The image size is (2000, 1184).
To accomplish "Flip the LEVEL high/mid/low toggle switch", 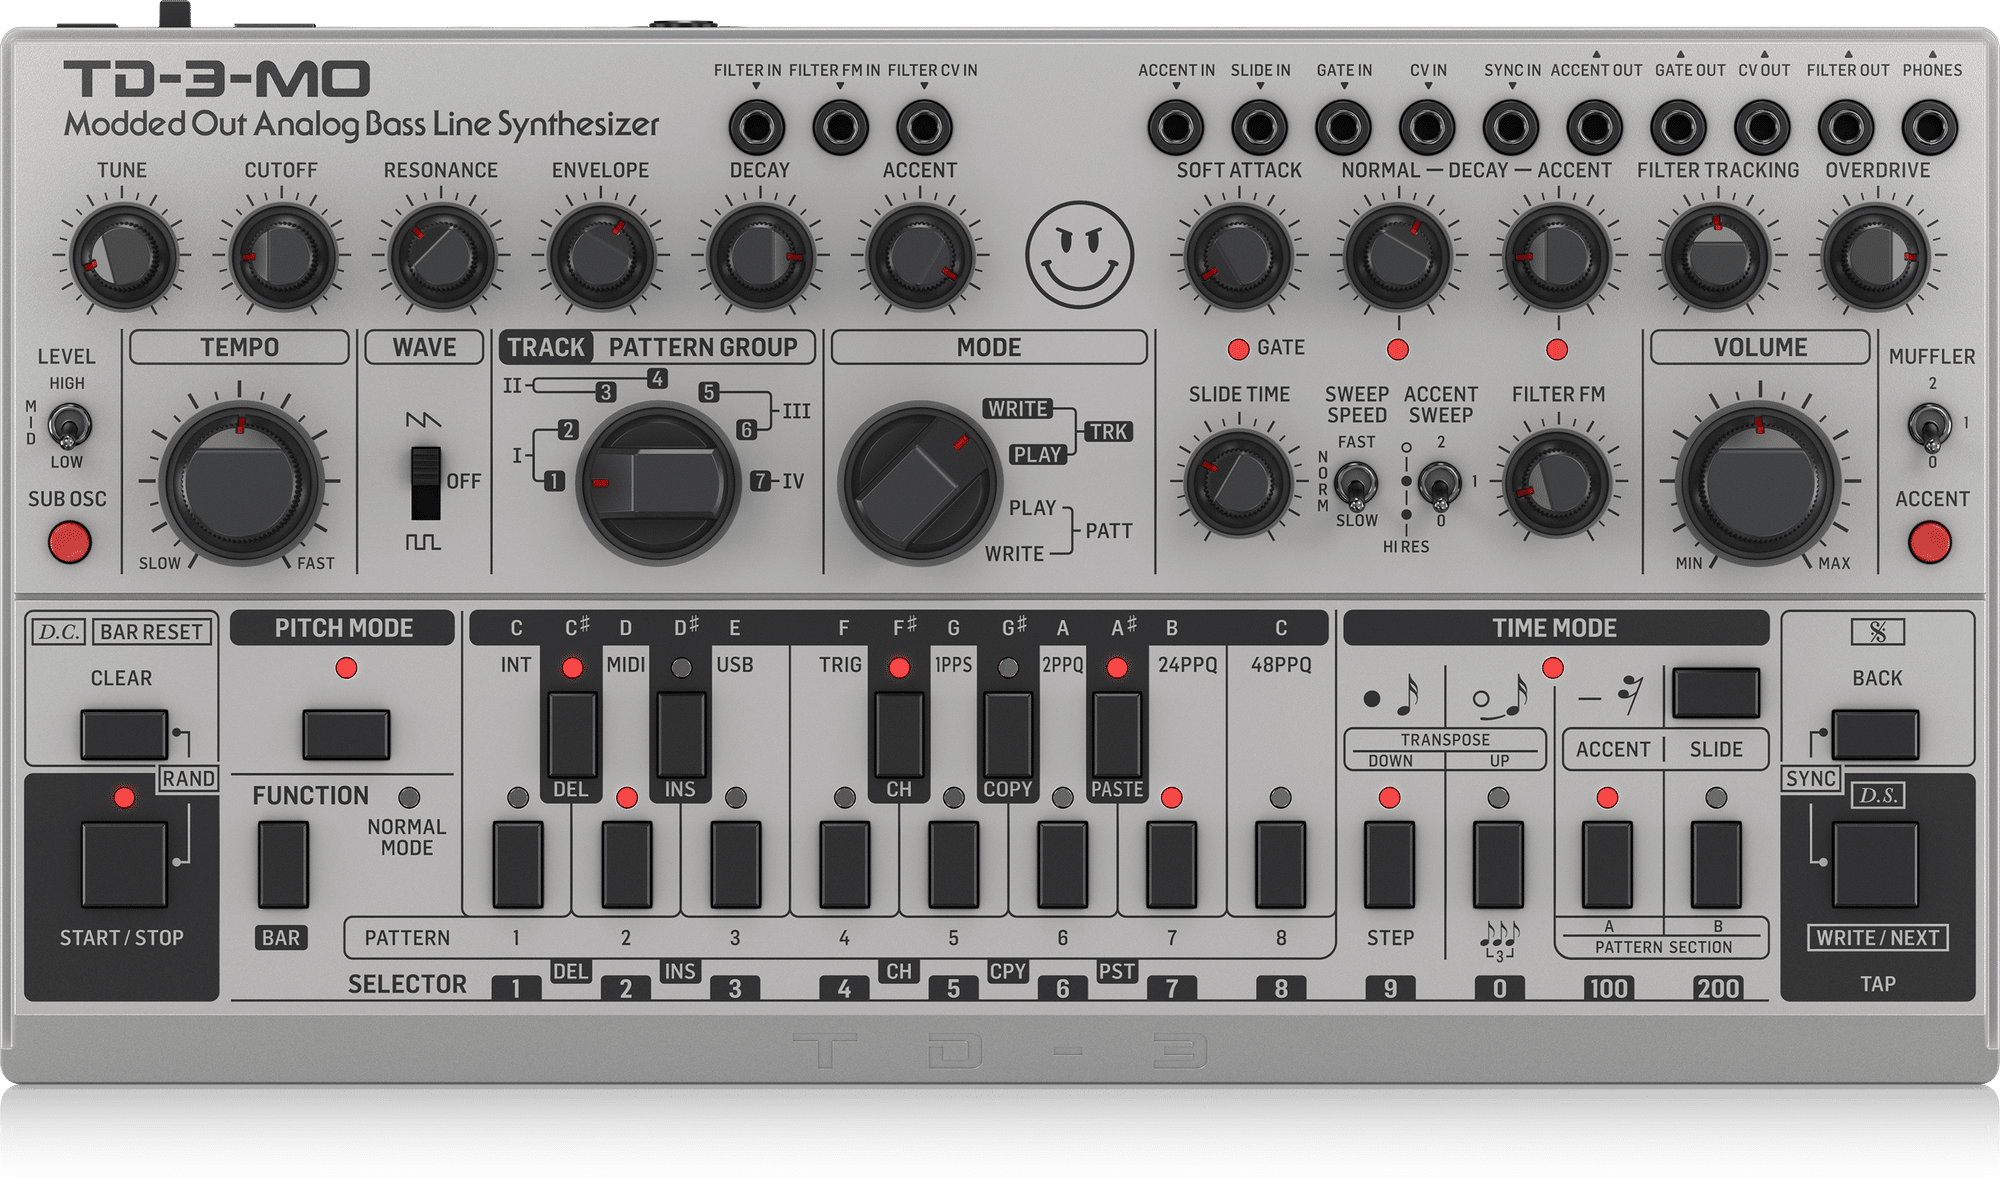I will pyautogui.click(x=68, y=426).
